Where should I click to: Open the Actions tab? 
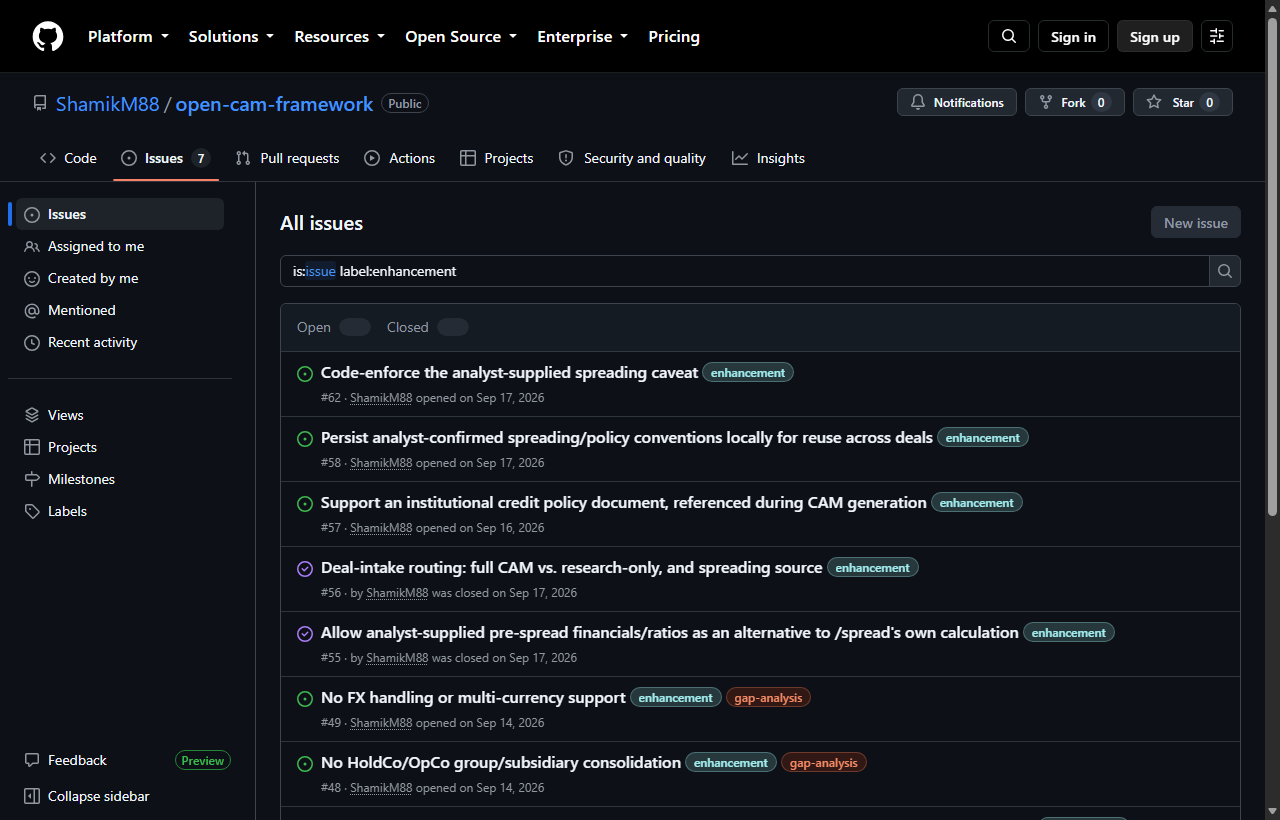point(400,158)
